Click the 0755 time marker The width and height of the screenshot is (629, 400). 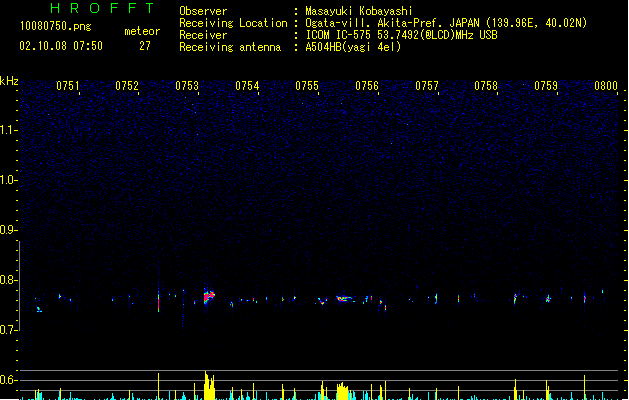[x=307, y=86]
